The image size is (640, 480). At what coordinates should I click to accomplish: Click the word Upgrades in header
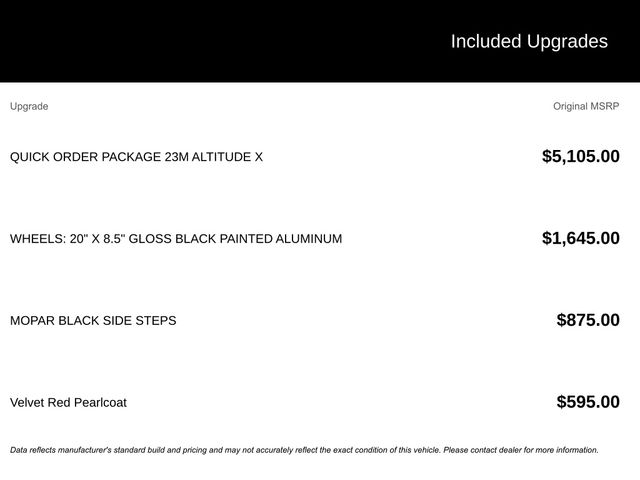pyautogui.click(x=567, y=42)
